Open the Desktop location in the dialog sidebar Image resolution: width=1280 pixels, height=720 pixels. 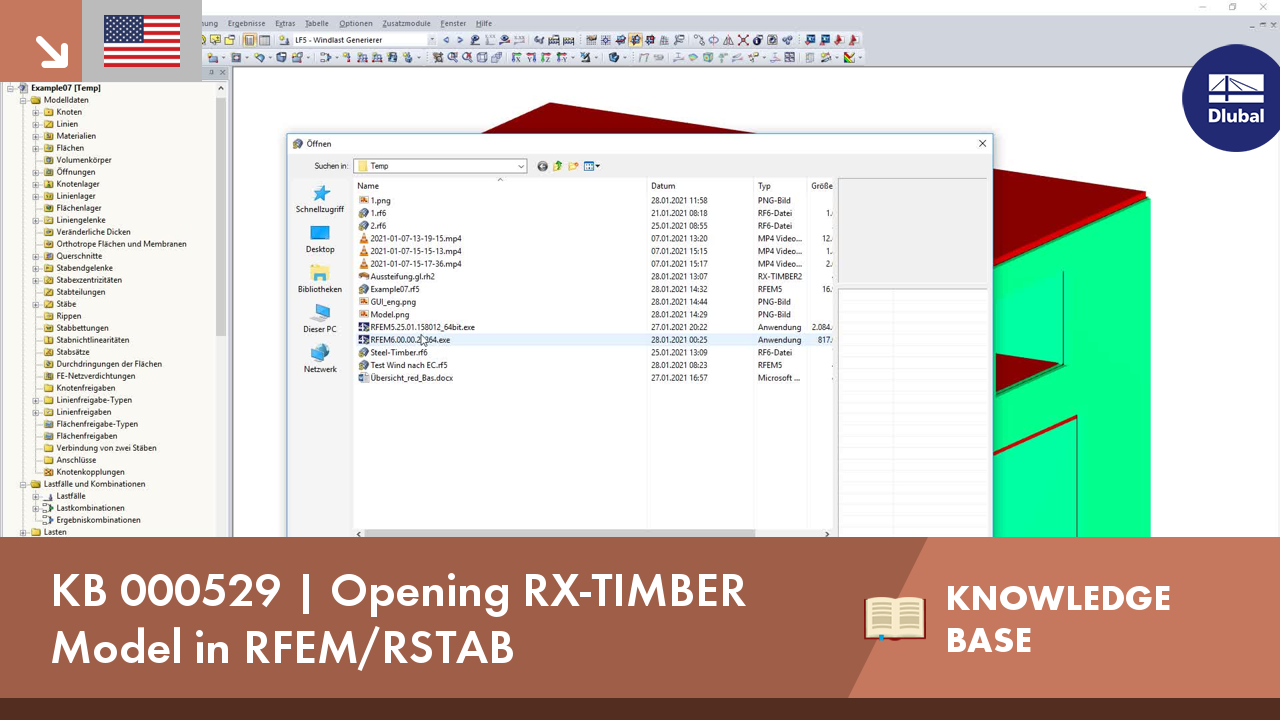[320, 242]
